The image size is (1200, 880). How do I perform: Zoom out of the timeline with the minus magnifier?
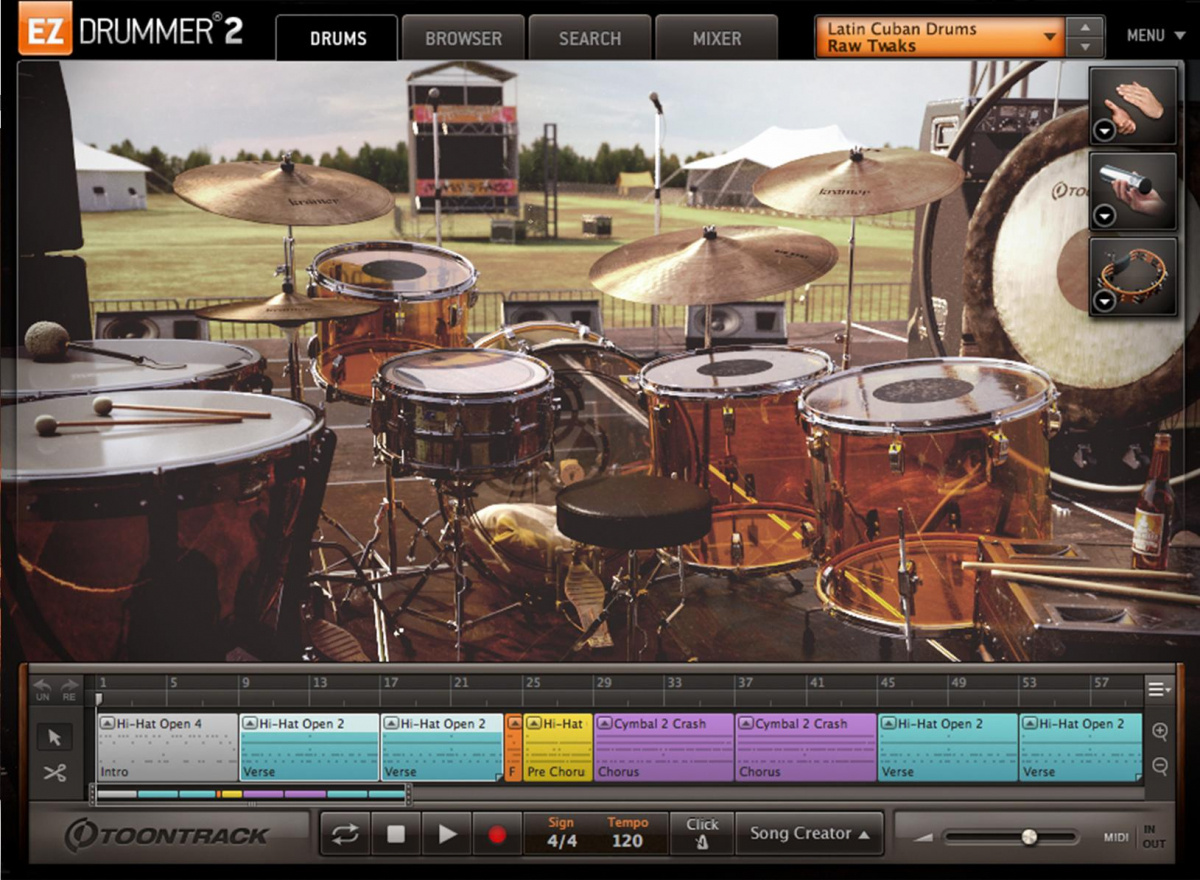(x=1158, y=766)
